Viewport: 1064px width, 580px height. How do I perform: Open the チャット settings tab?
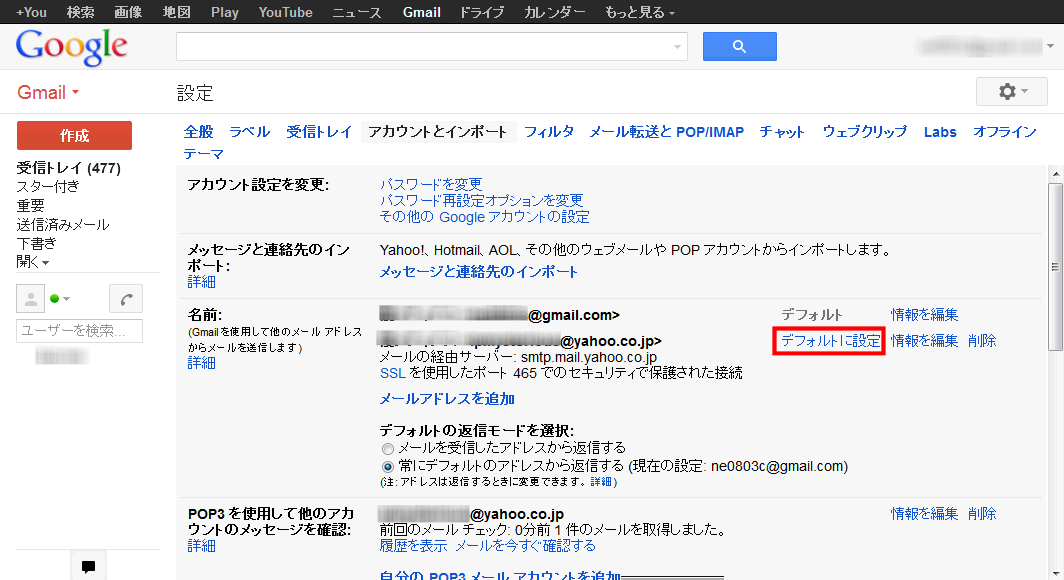(x=782, y=132)
